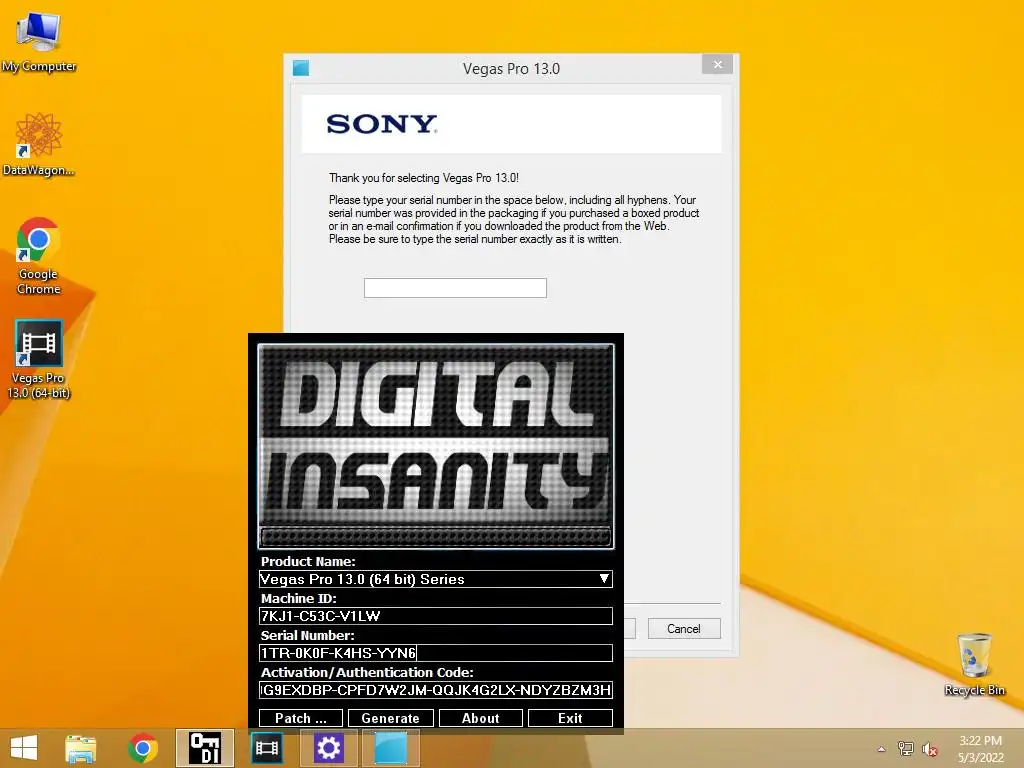Click the Exit button in keygen

[570, 718]
